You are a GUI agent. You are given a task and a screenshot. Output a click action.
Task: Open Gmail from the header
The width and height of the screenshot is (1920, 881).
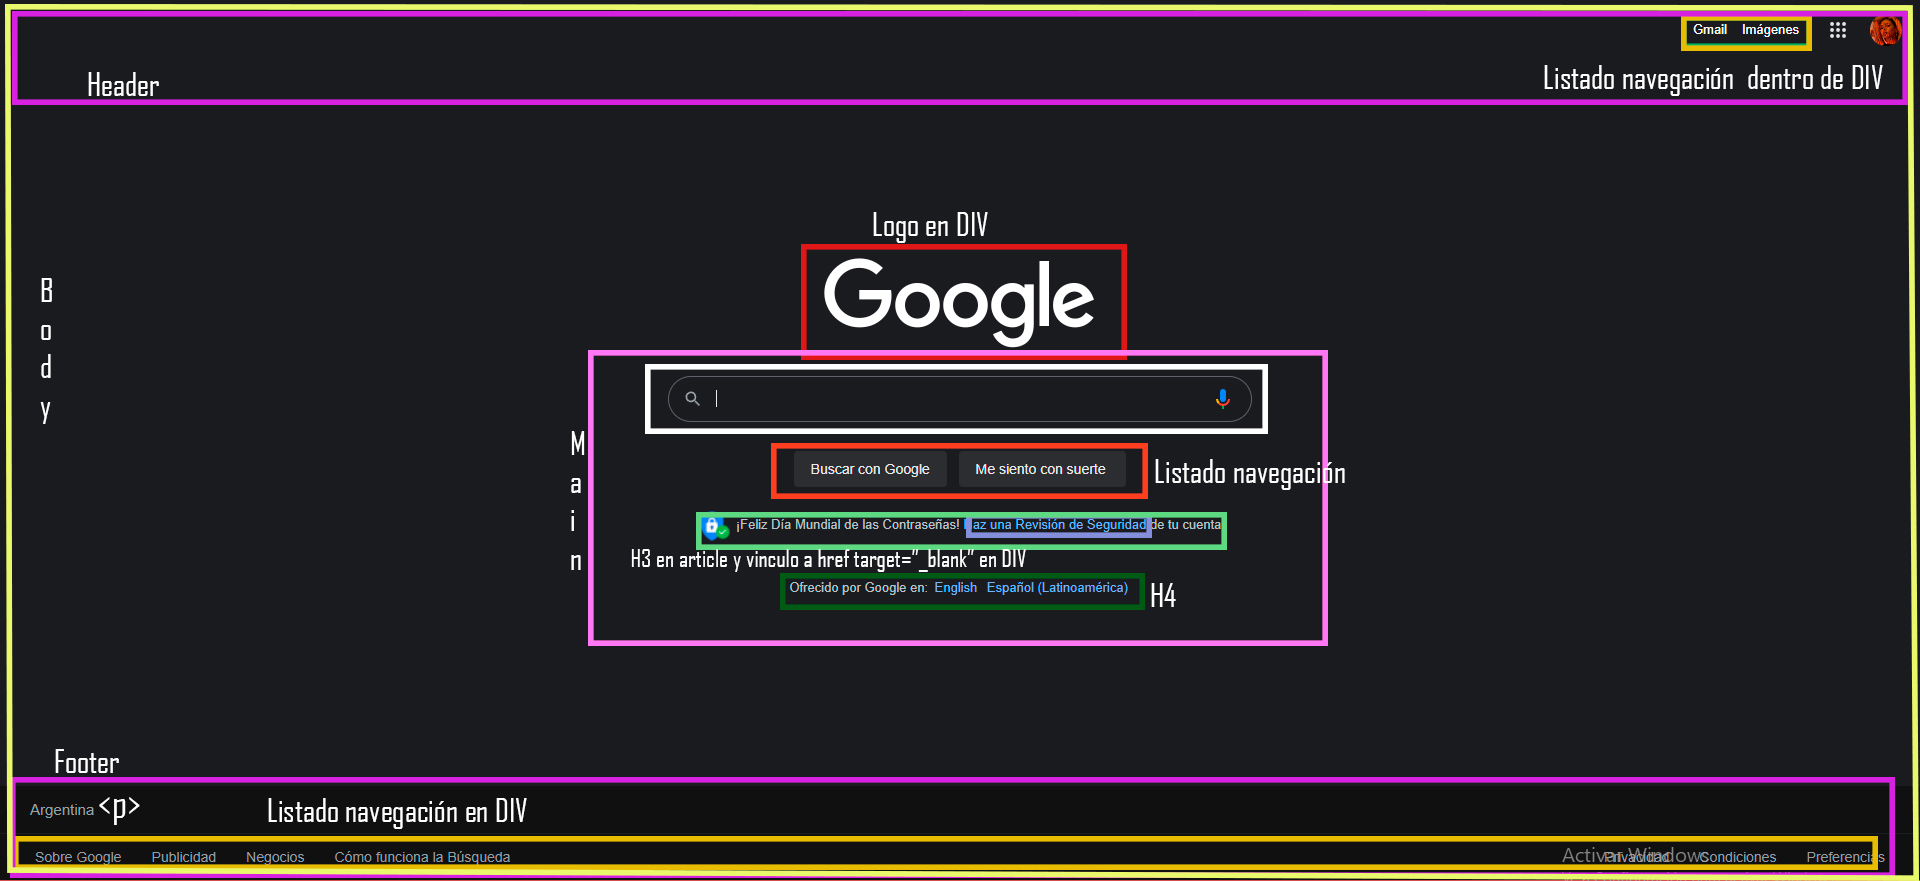pyautogui.click(x=1709, y=30)
